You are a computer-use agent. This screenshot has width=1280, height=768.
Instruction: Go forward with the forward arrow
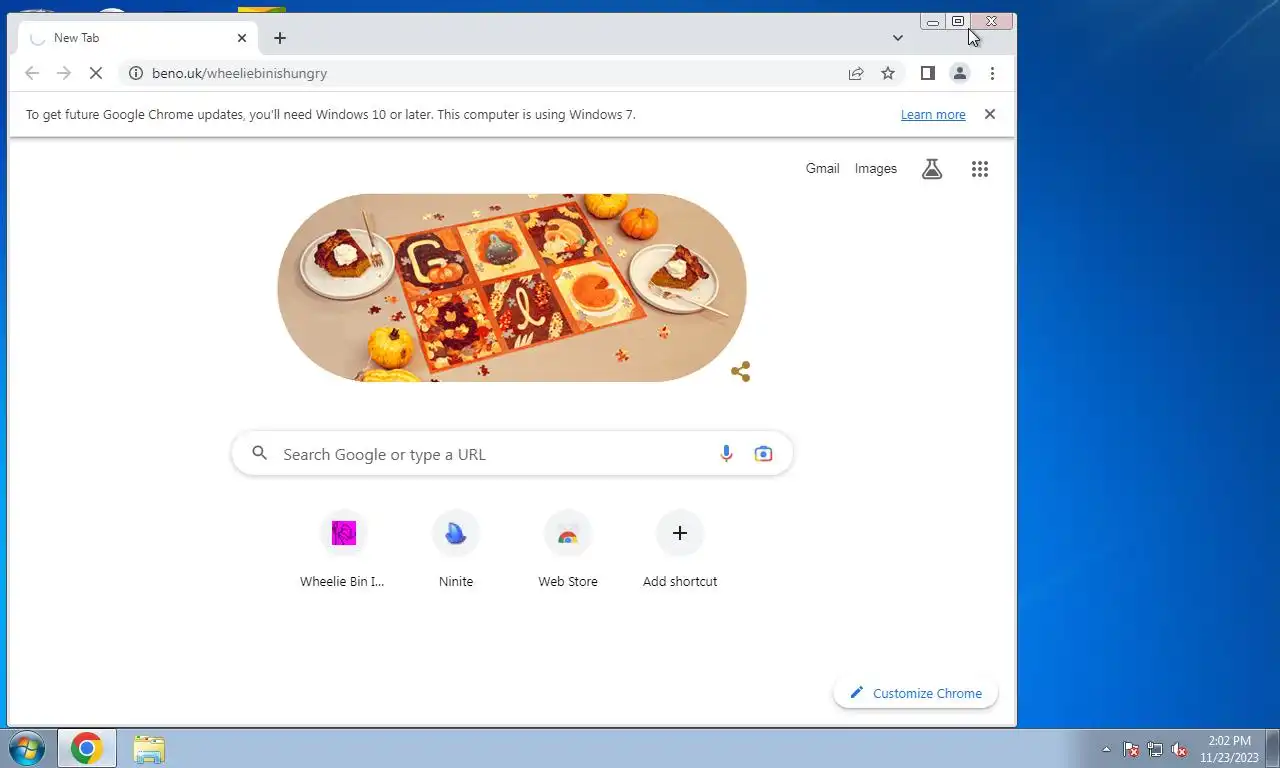point(64,73)
